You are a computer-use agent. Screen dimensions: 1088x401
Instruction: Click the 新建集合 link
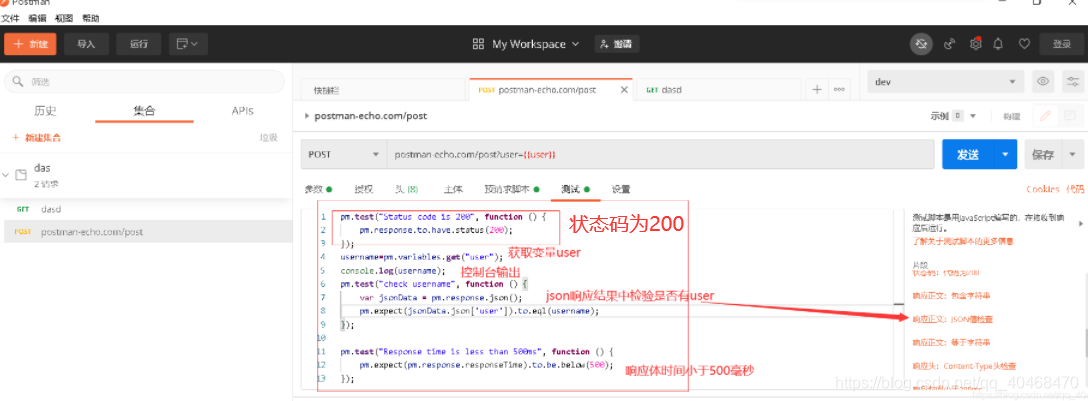(x=37, y=137)
